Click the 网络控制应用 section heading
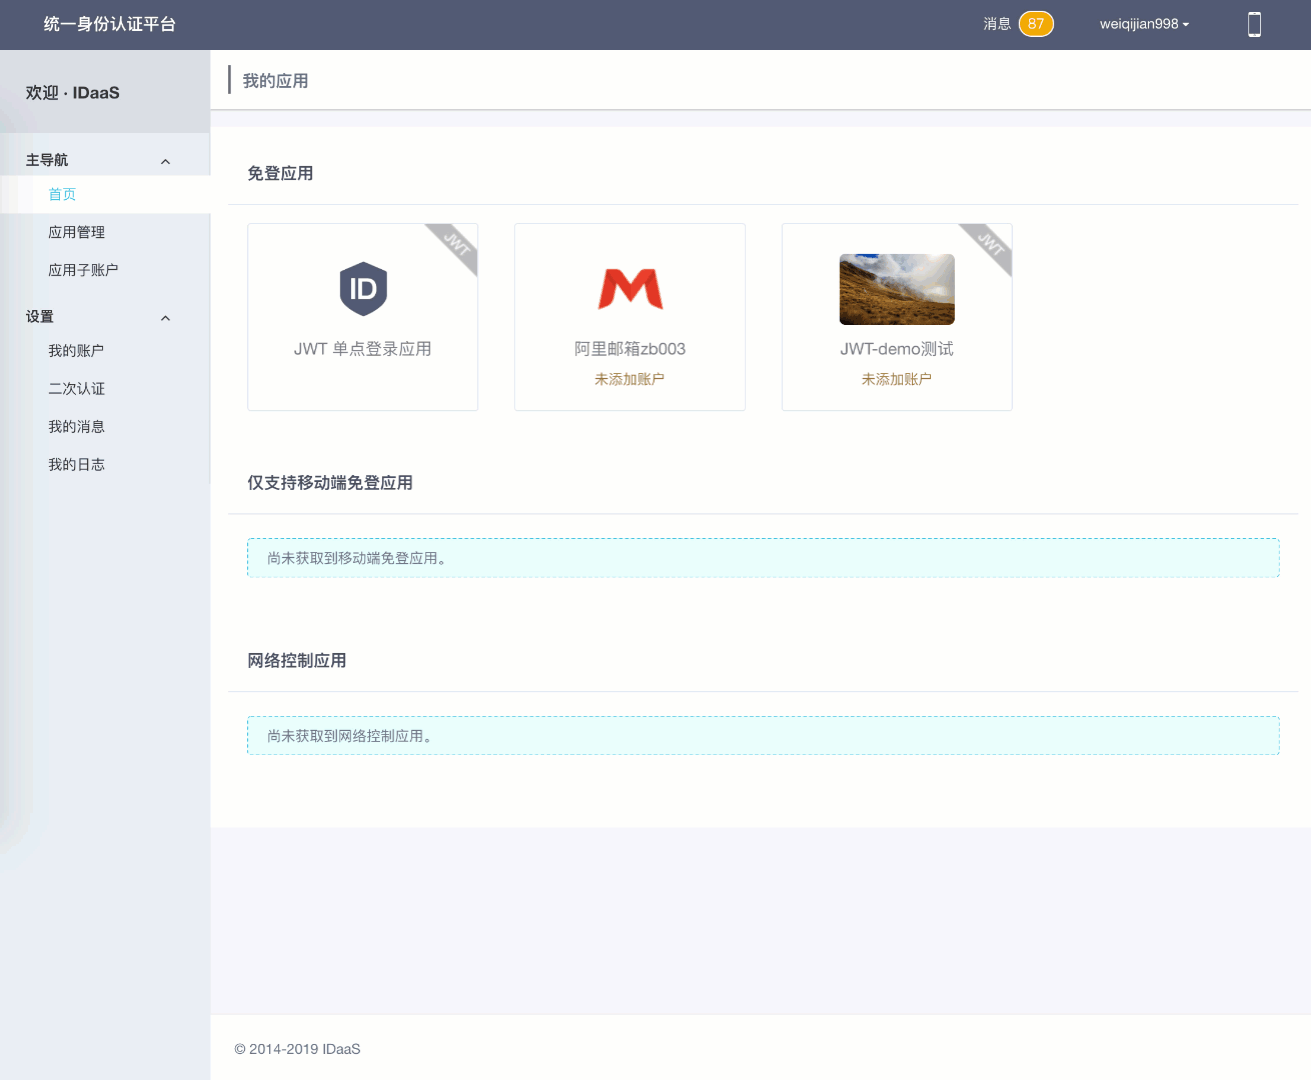The width and height of the screenshot is (1311, 1080). [x=297, y=661]
